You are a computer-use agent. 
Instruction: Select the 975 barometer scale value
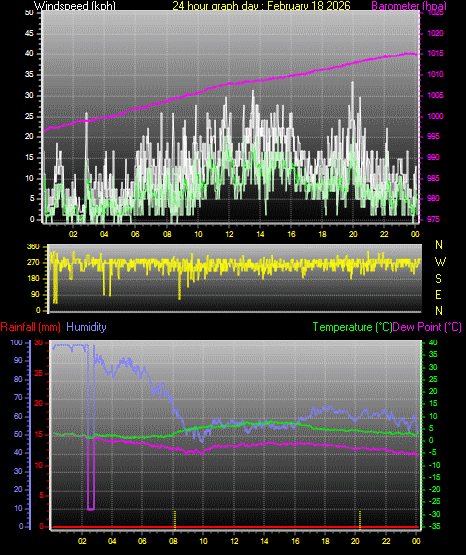click(433, 219)
